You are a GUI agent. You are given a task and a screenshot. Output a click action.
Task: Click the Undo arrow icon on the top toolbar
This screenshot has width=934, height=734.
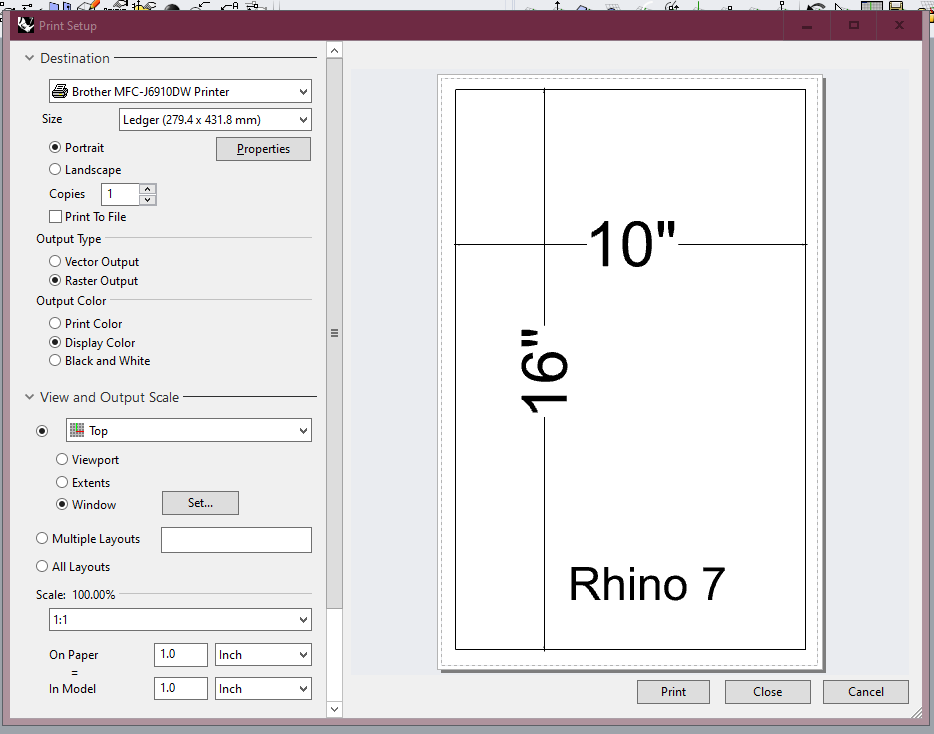(205, 5)
